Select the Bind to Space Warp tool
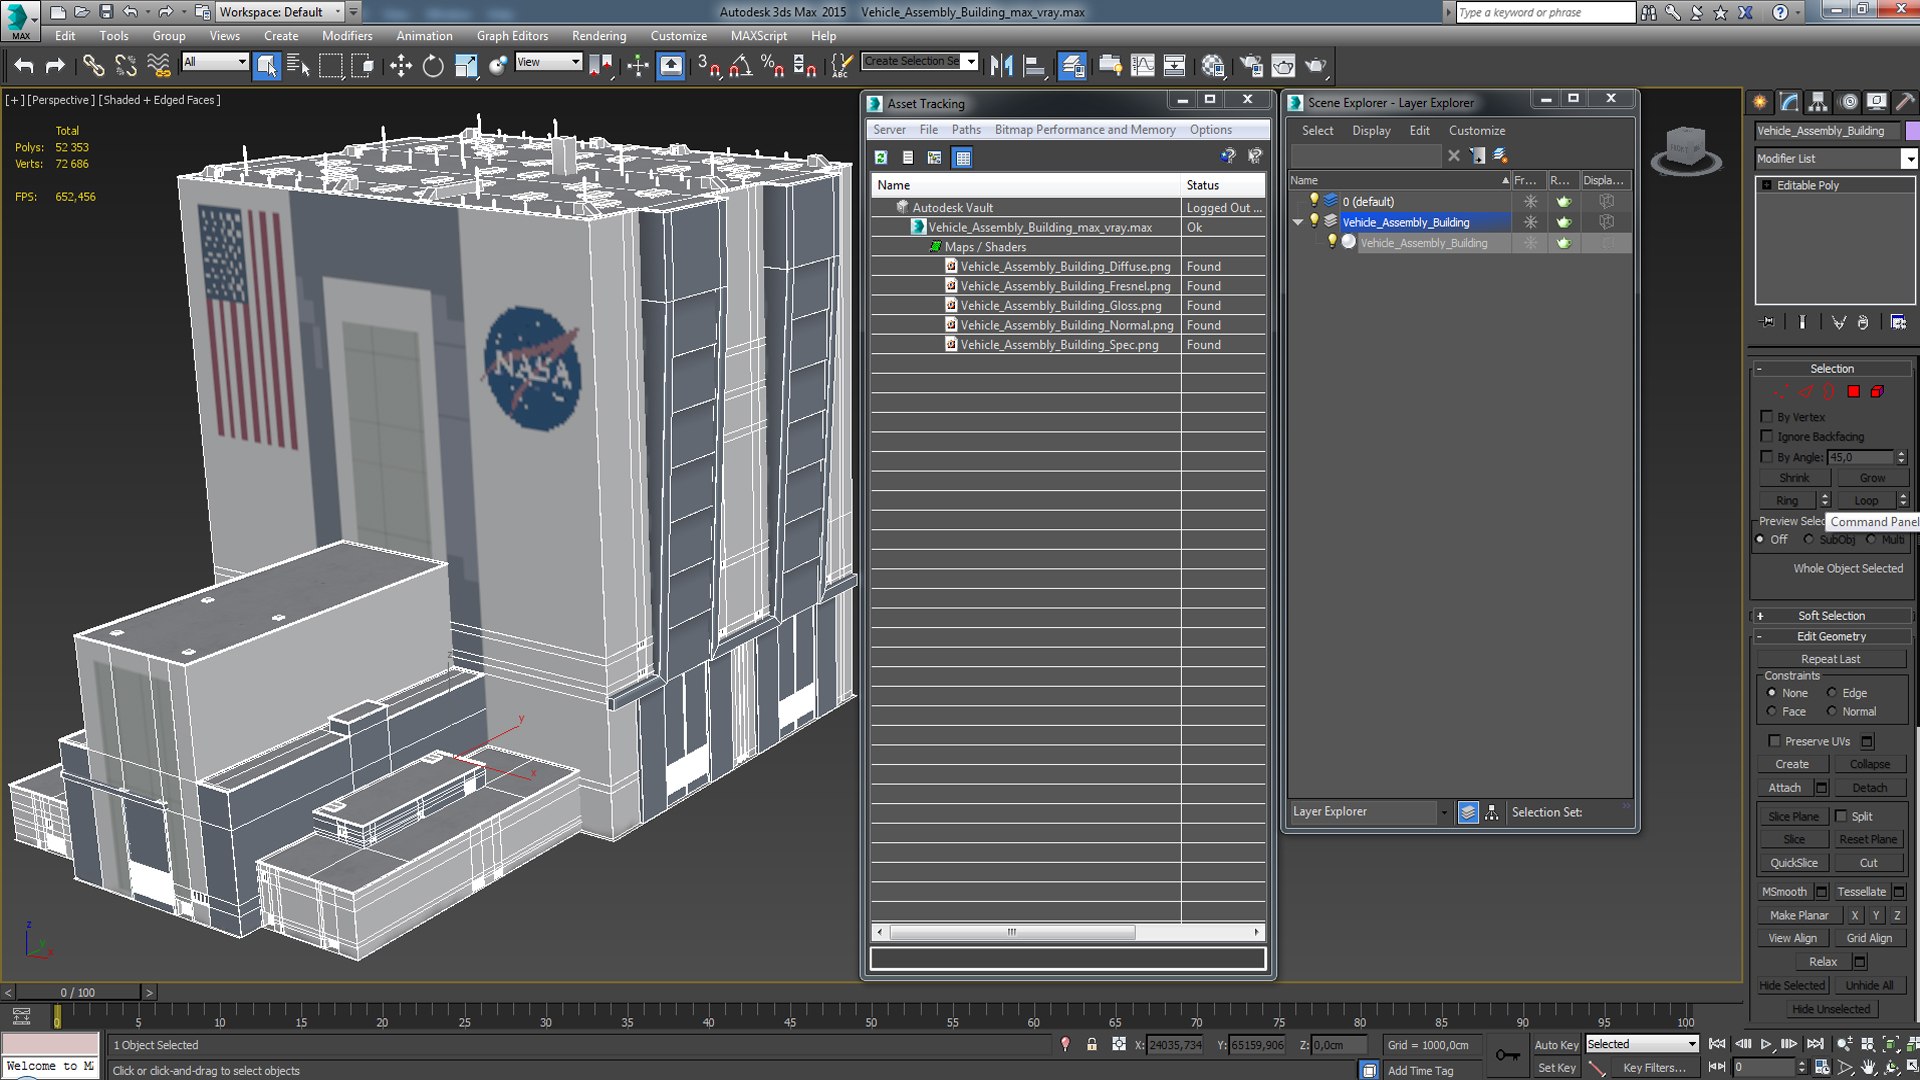 pos(158,66)
